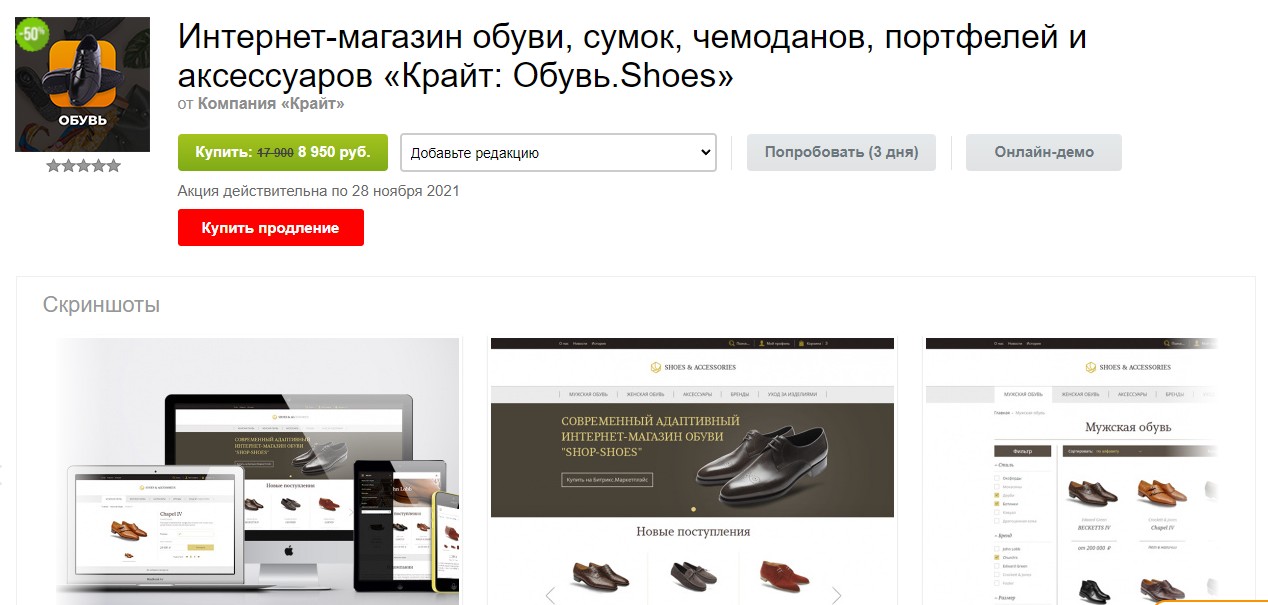The width and height of the screenshot is (1268, 605).
Task: Toggle the Дерби checkbox in the filter panel
Action: pyautogui.click(x=998, y=494)
